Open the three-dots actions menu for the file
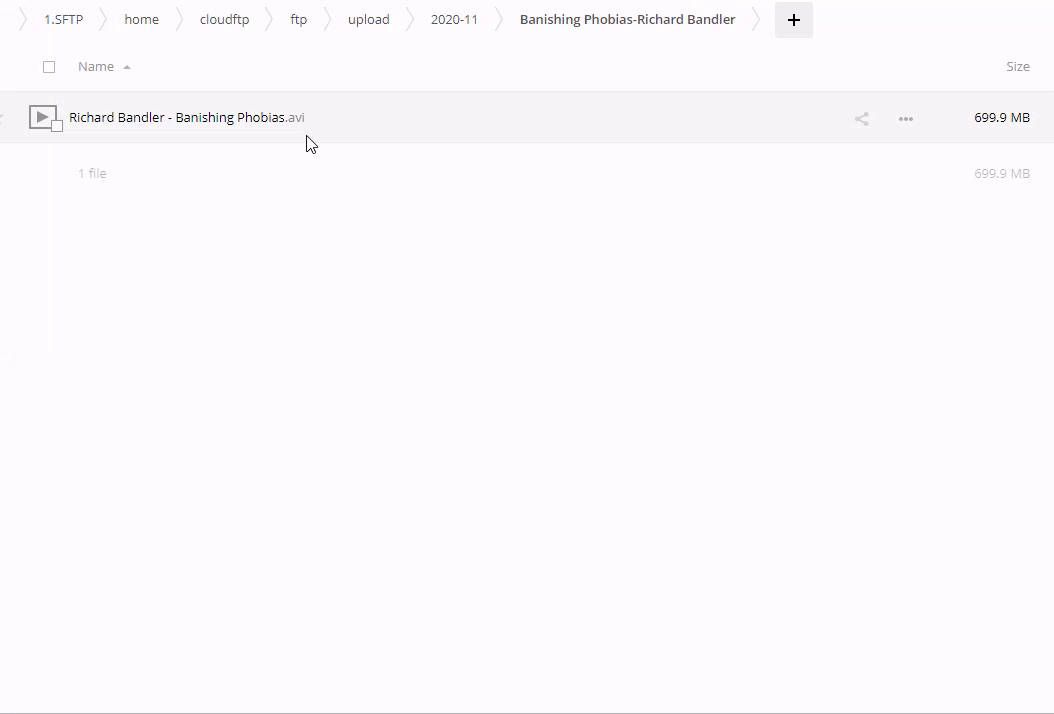 905,118
